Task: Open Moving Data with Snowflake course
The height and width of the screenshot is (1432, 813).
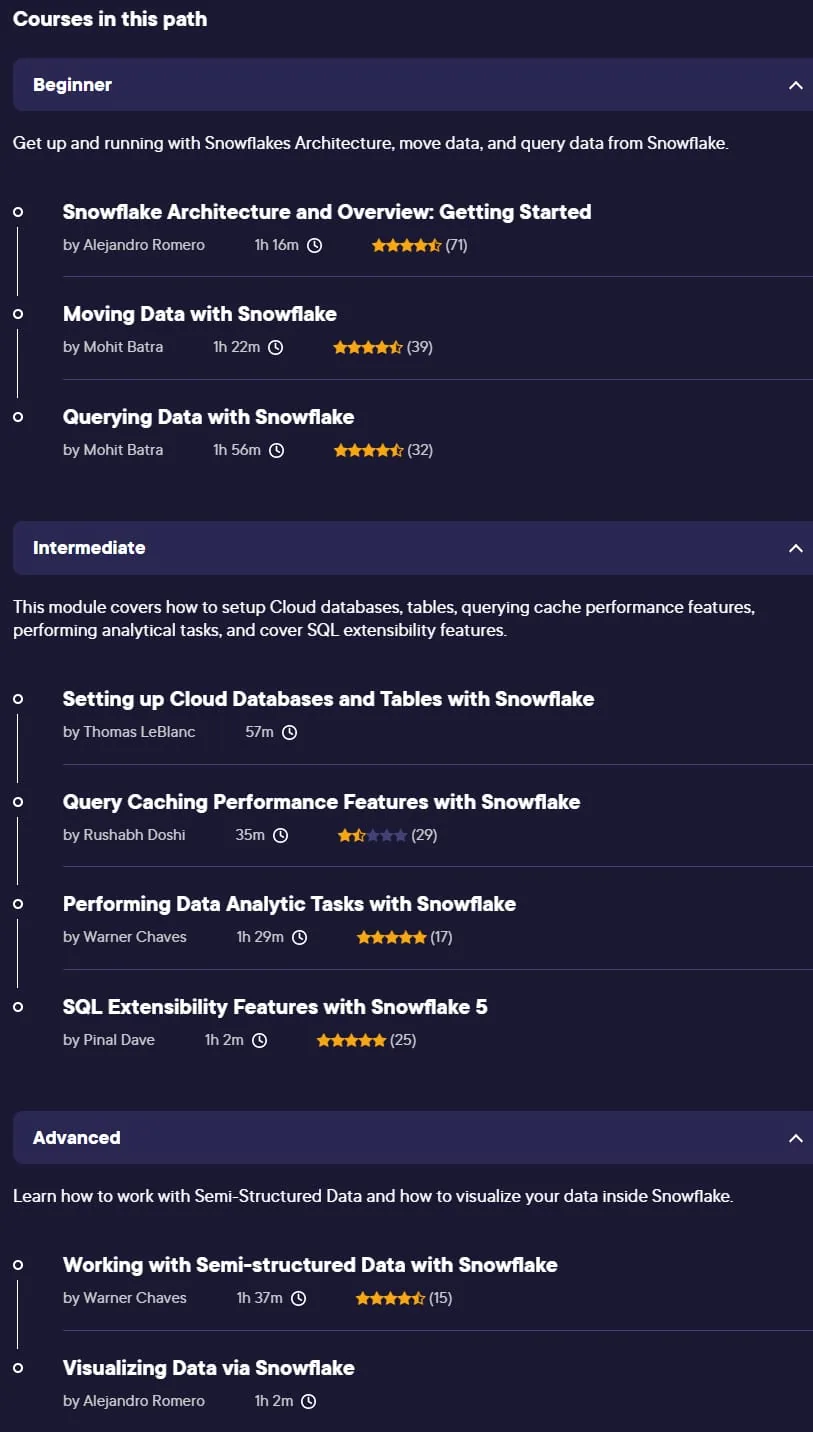Action: point(200,314)
